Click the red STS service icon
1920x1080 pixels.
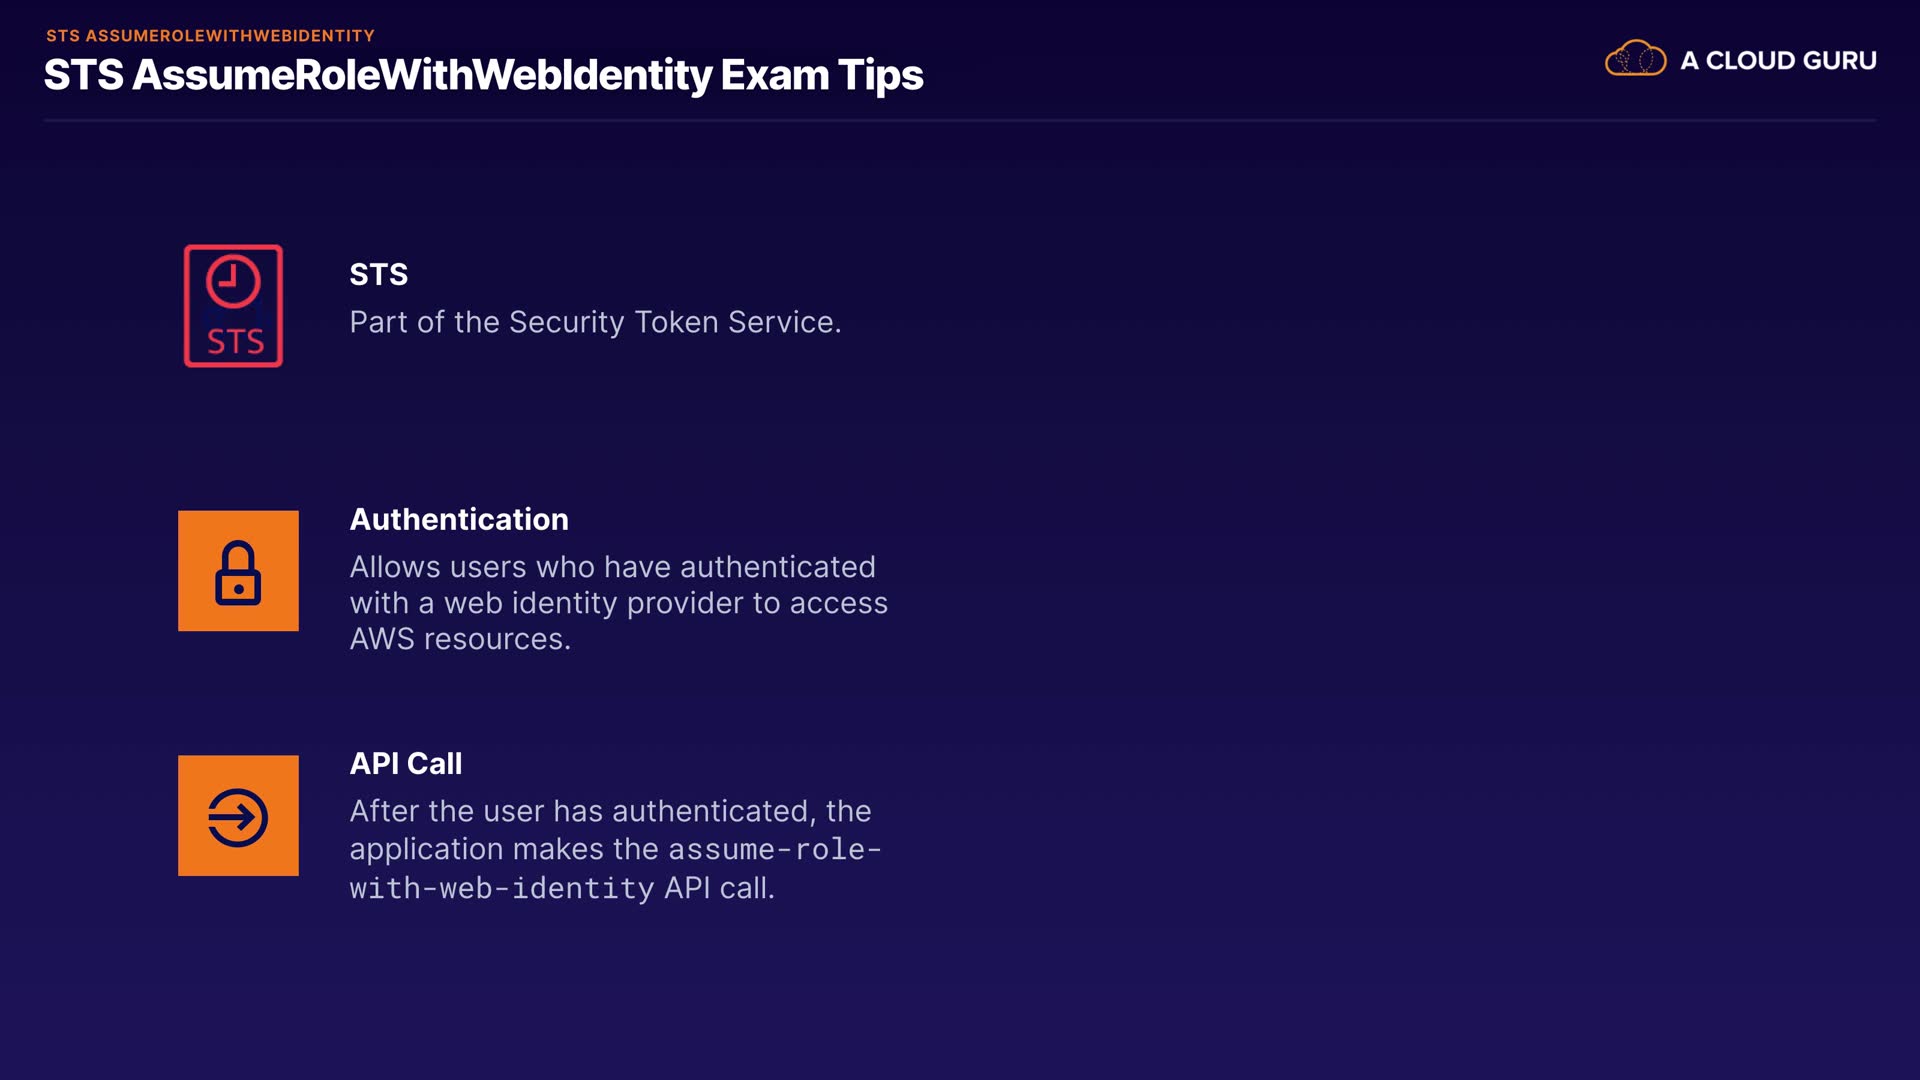(233, 306)
